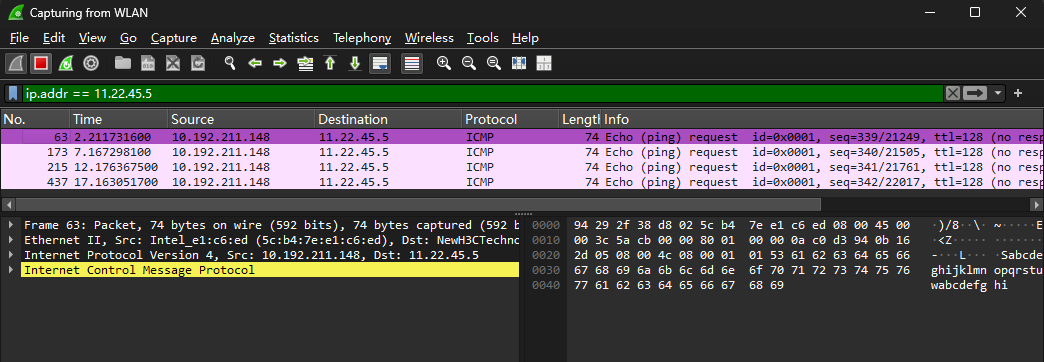Viewport: 1044px width, 362px height.
Task: Sort by the No. column header
Action: [x=35, y=119]
